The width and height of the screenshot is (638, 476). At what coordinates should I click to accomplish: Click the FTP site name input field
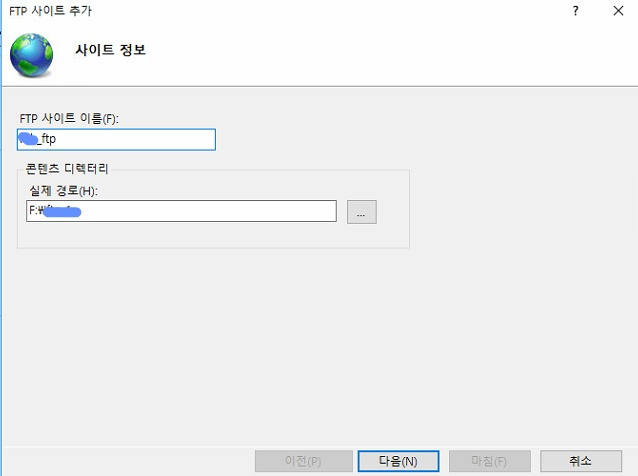pos(116,140)
